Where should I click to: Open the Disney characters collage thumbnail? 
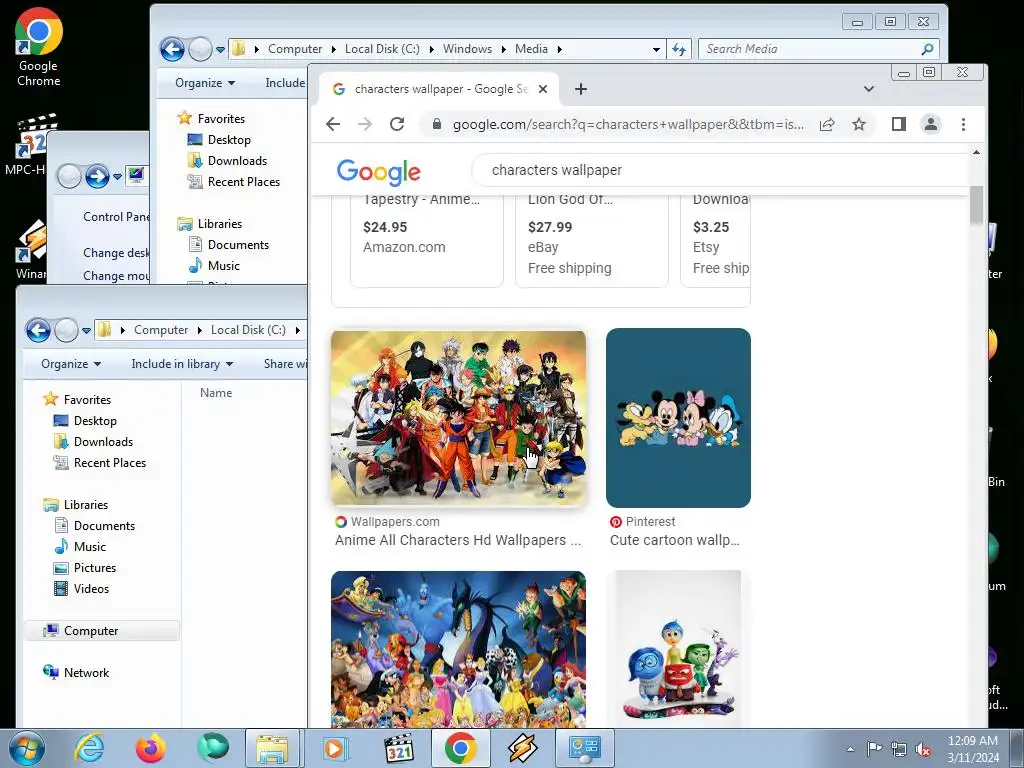pyautogui.click(x=458, y=649)
